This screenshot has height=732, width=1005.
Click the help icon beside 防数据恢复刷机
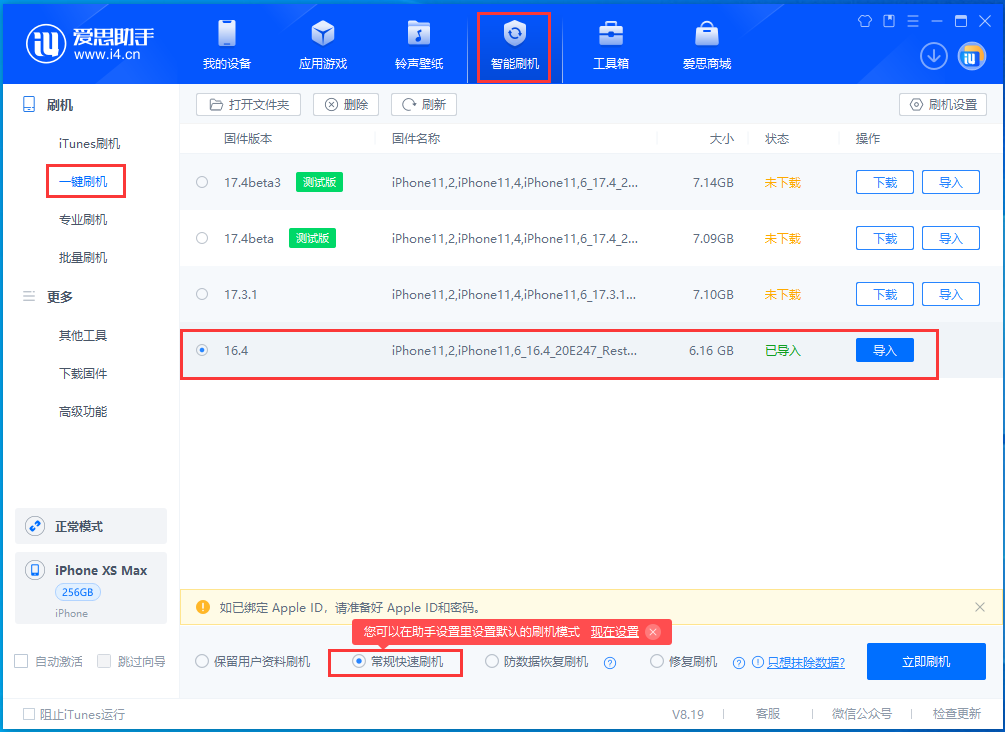point(609,662)
